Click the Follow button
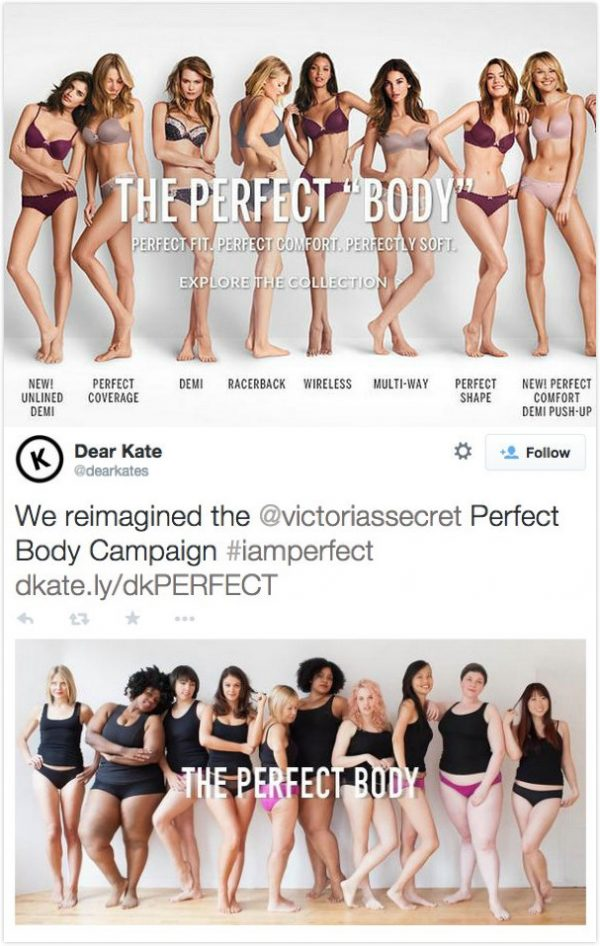The height and width of the screenshot is (946, 600). point(535,452)
